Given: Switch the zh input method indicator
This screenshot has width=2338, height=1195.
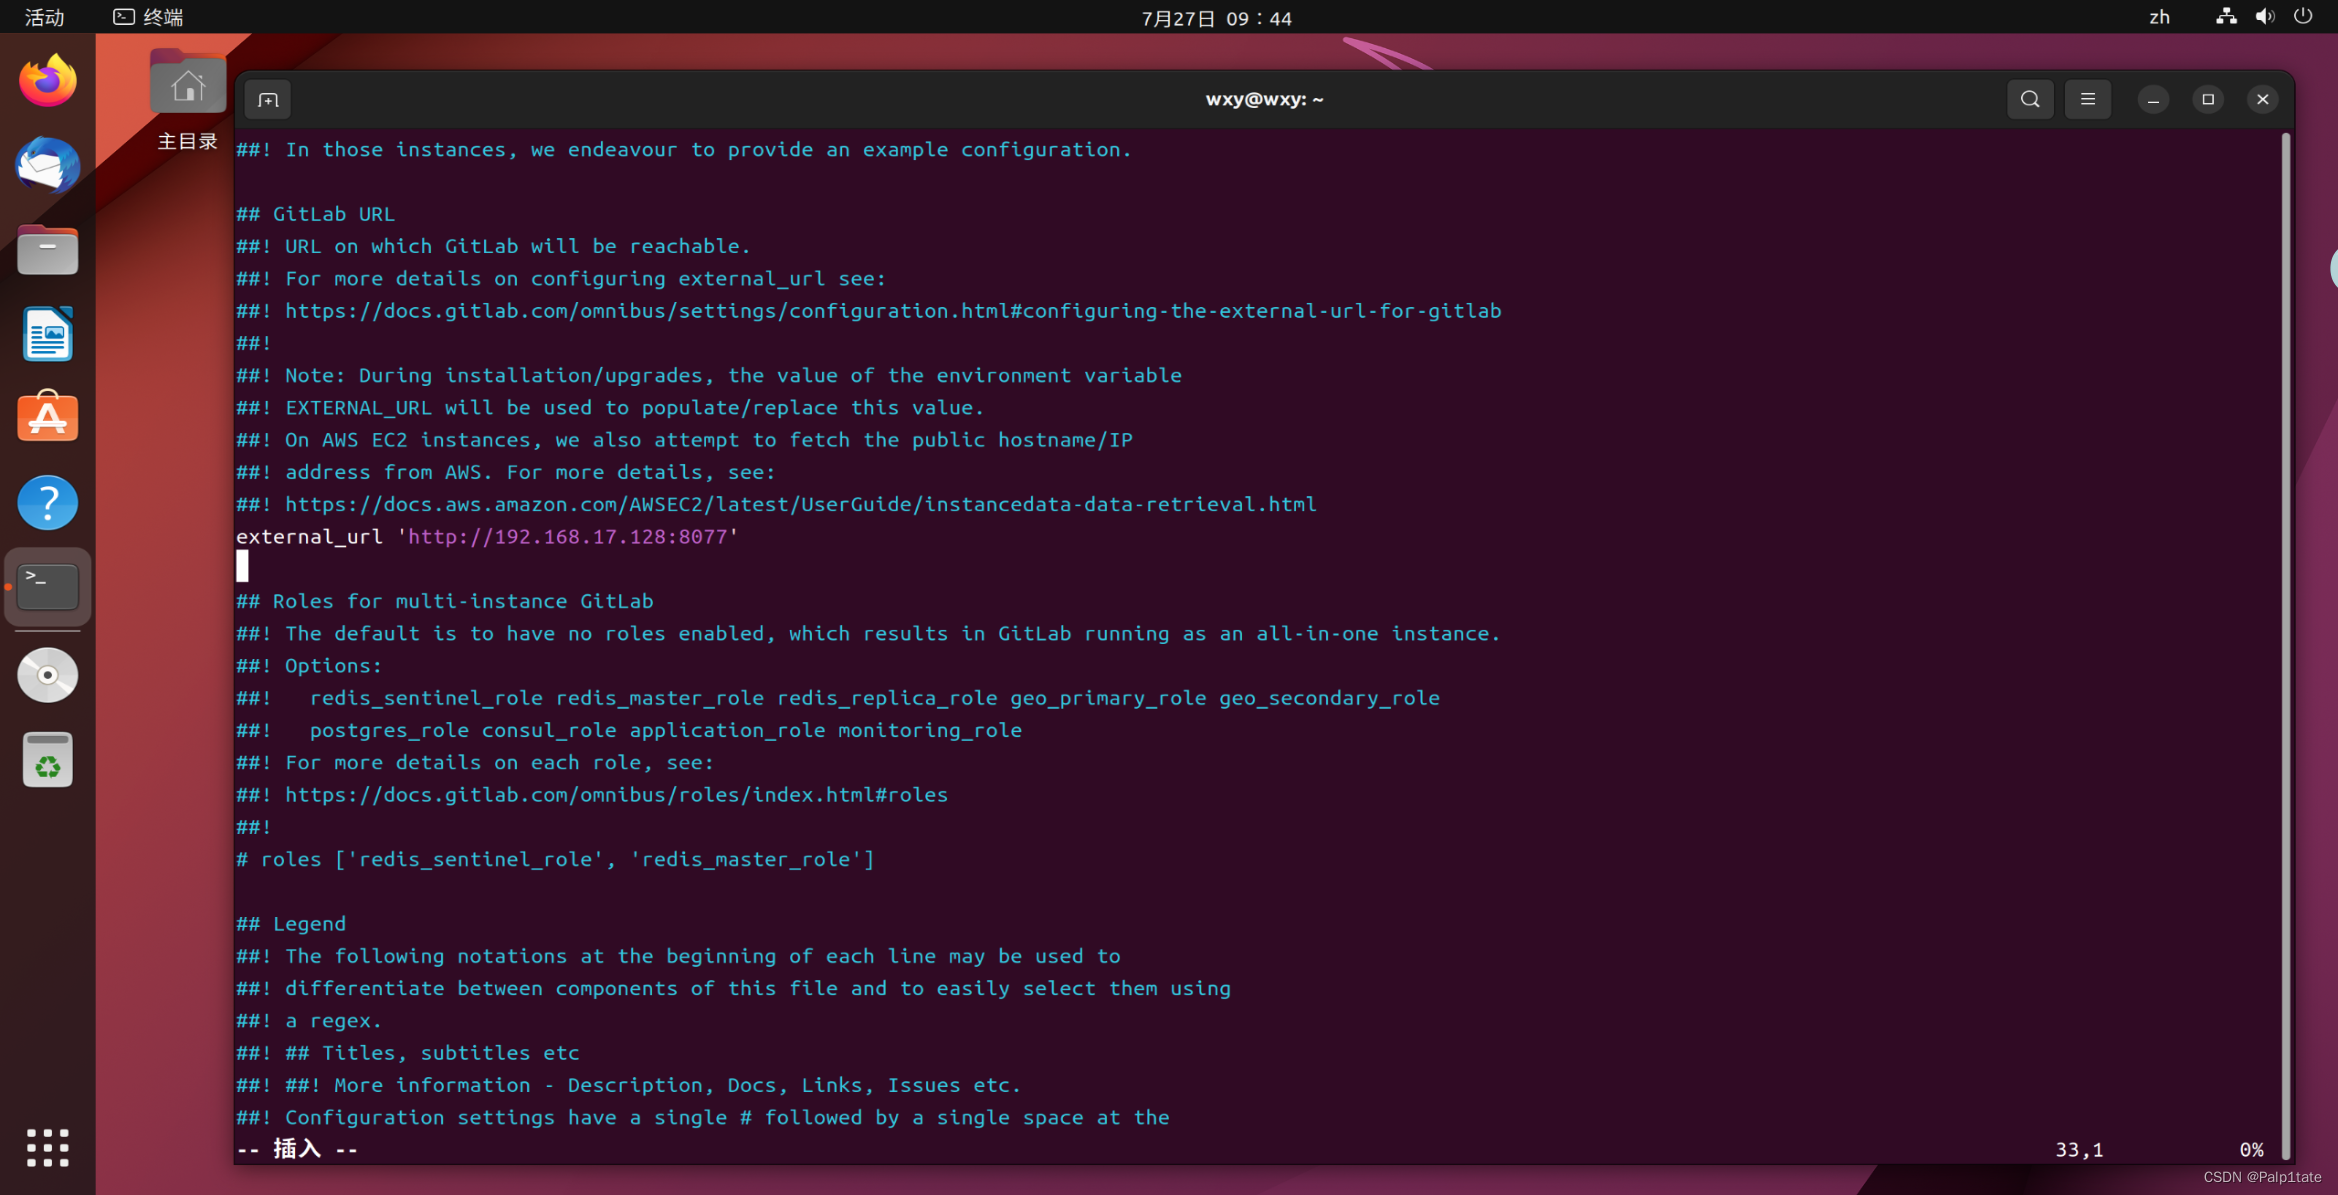Looking at the screenshot, I should [x=2159, y=17].
